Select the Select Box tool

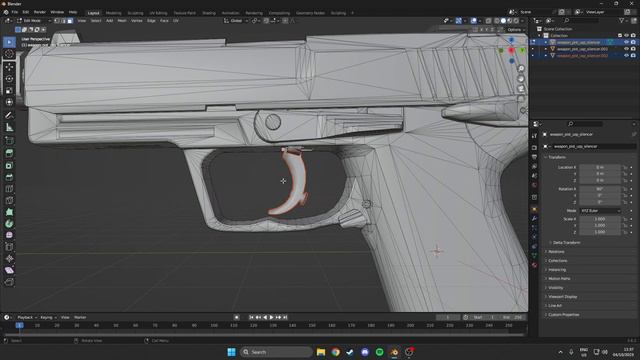click(9, 42)
